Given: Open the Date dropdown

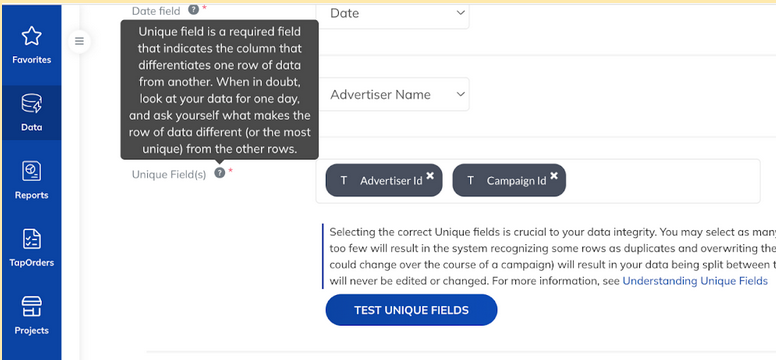Looking at the screenshot, I should coord(392,14).
